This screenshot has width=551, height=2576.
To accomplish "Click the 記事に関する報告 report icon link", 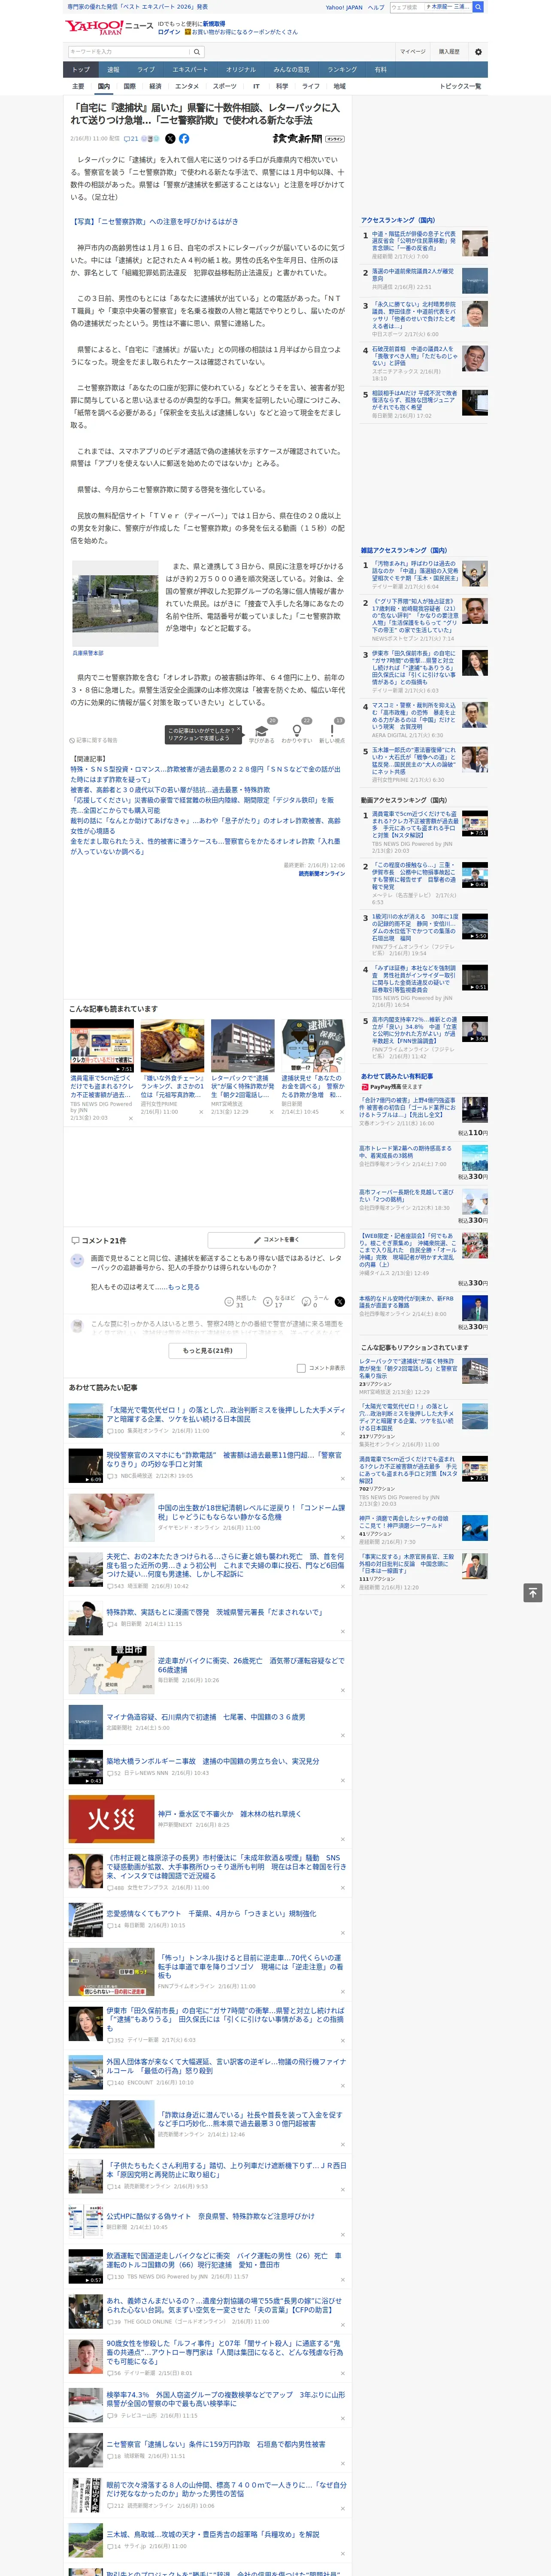I will [94, 740].
